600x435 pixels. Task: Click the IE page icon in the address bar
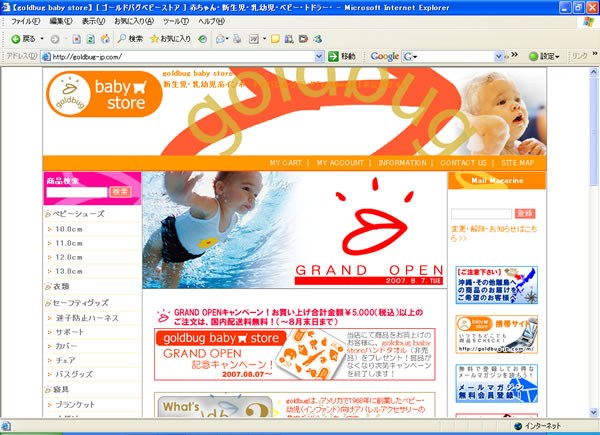click(46, 57)
